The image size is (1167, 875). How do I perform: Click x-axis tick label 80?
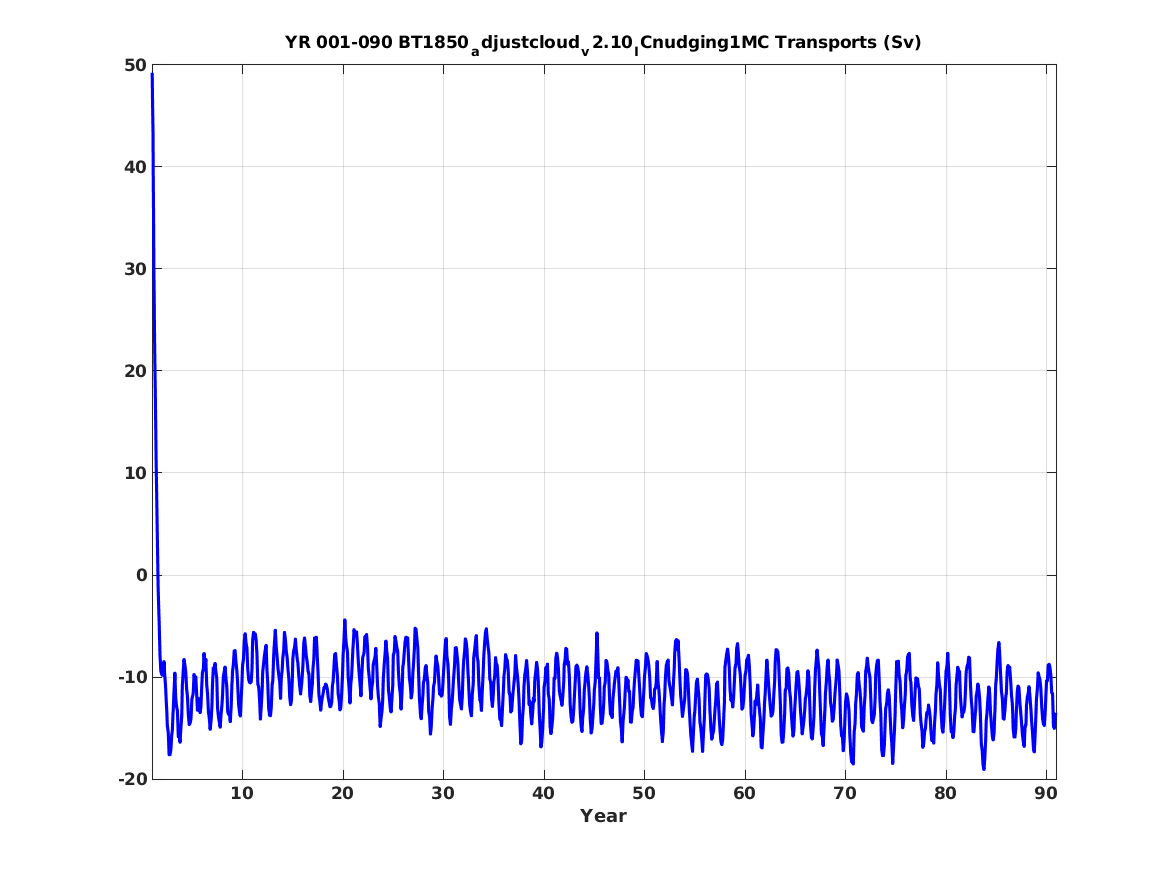pos(945,794)
